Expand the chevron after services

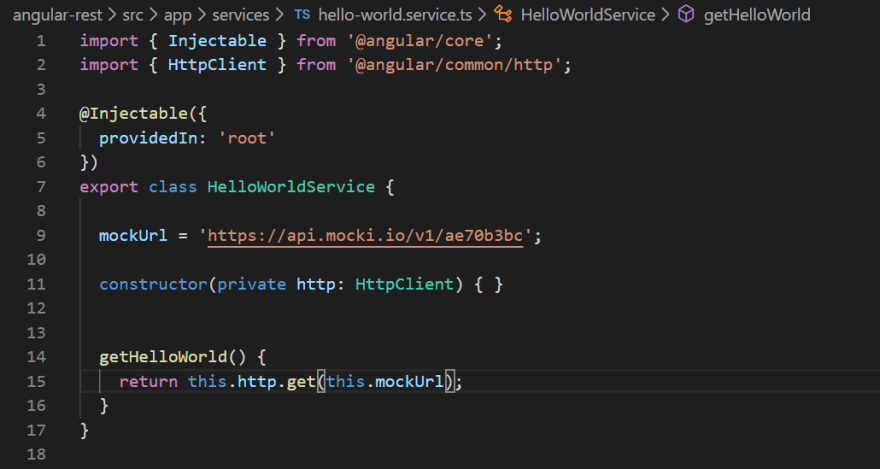[x=278, y=15]
